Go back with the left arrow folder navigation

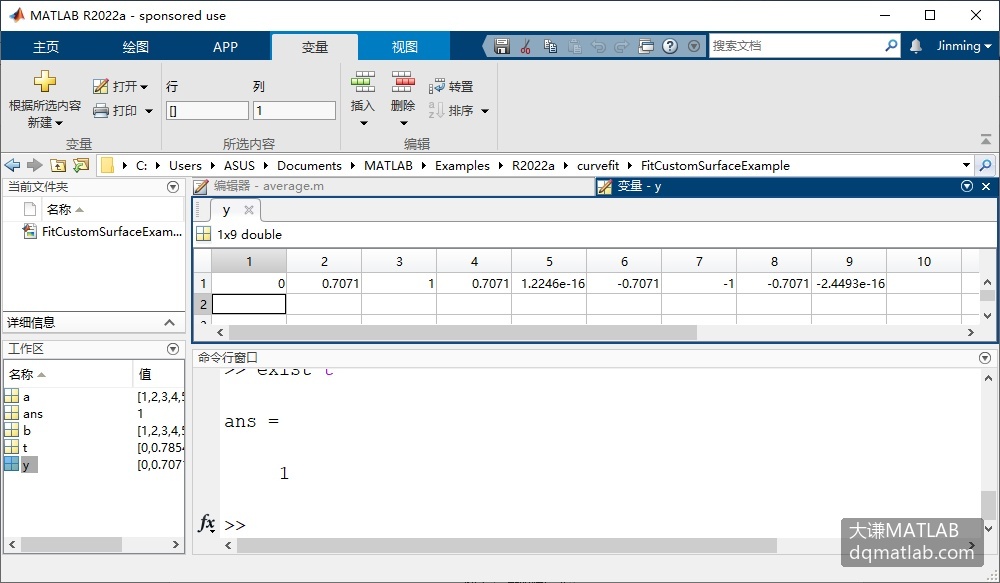click(x=12, y=165)
